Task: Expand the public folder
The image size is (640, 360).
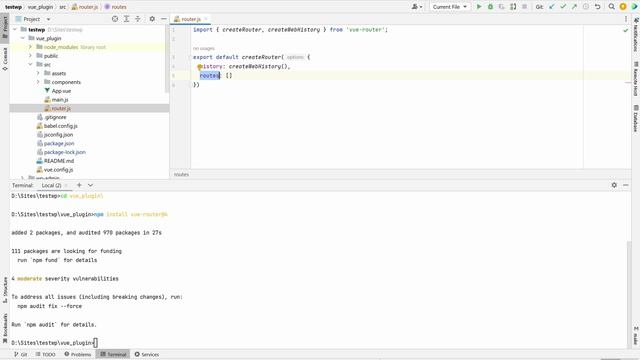Action: tap(30, 56)
